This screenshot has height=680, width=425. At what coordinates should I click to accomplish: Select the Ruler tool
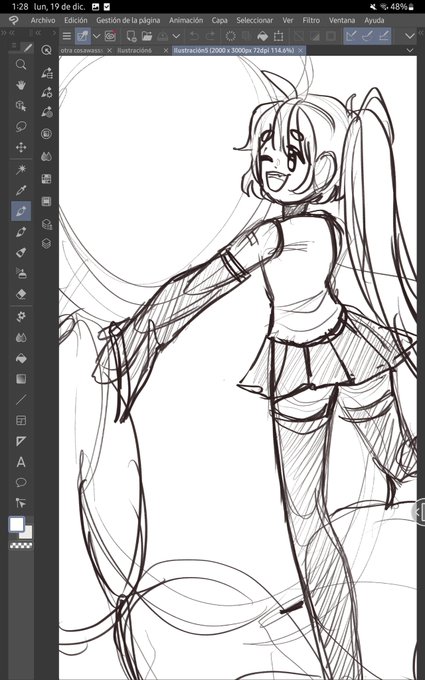click(x=21, y=441)
